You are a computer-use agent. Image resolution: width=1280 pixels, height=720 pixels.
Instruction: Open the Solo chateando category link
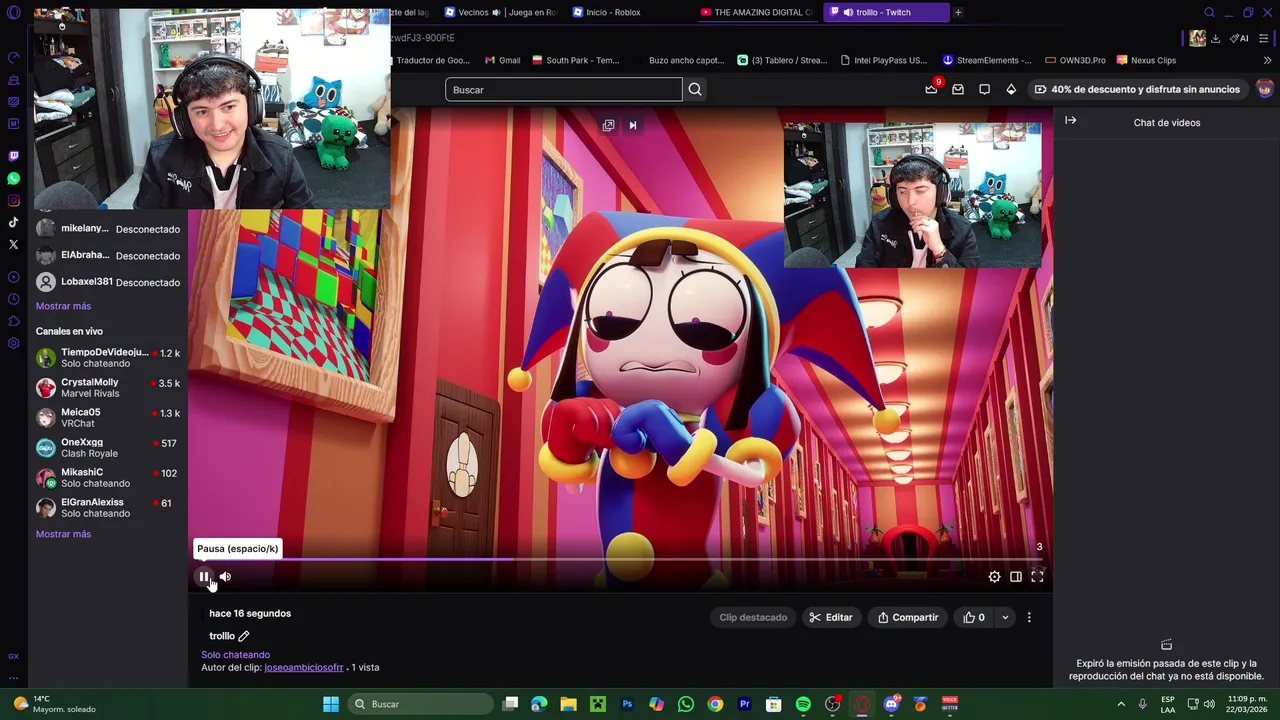coord(235,655)
